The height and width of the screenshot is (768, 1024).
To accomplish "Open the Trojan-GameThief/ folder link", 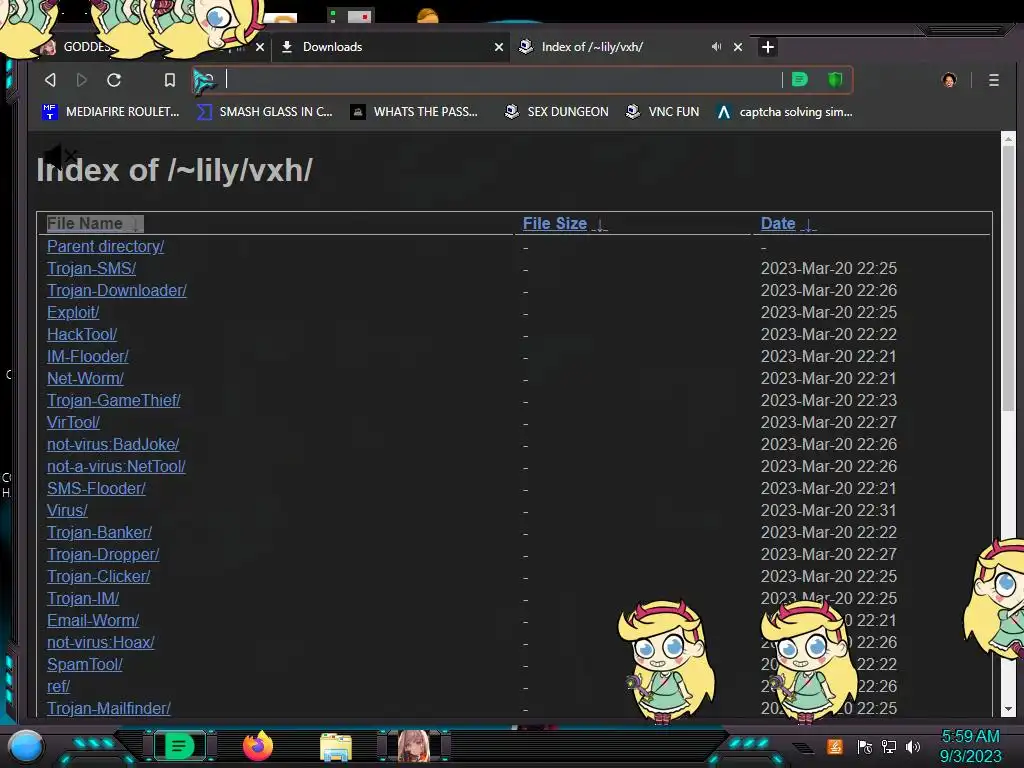I will (x=114, y=400).
